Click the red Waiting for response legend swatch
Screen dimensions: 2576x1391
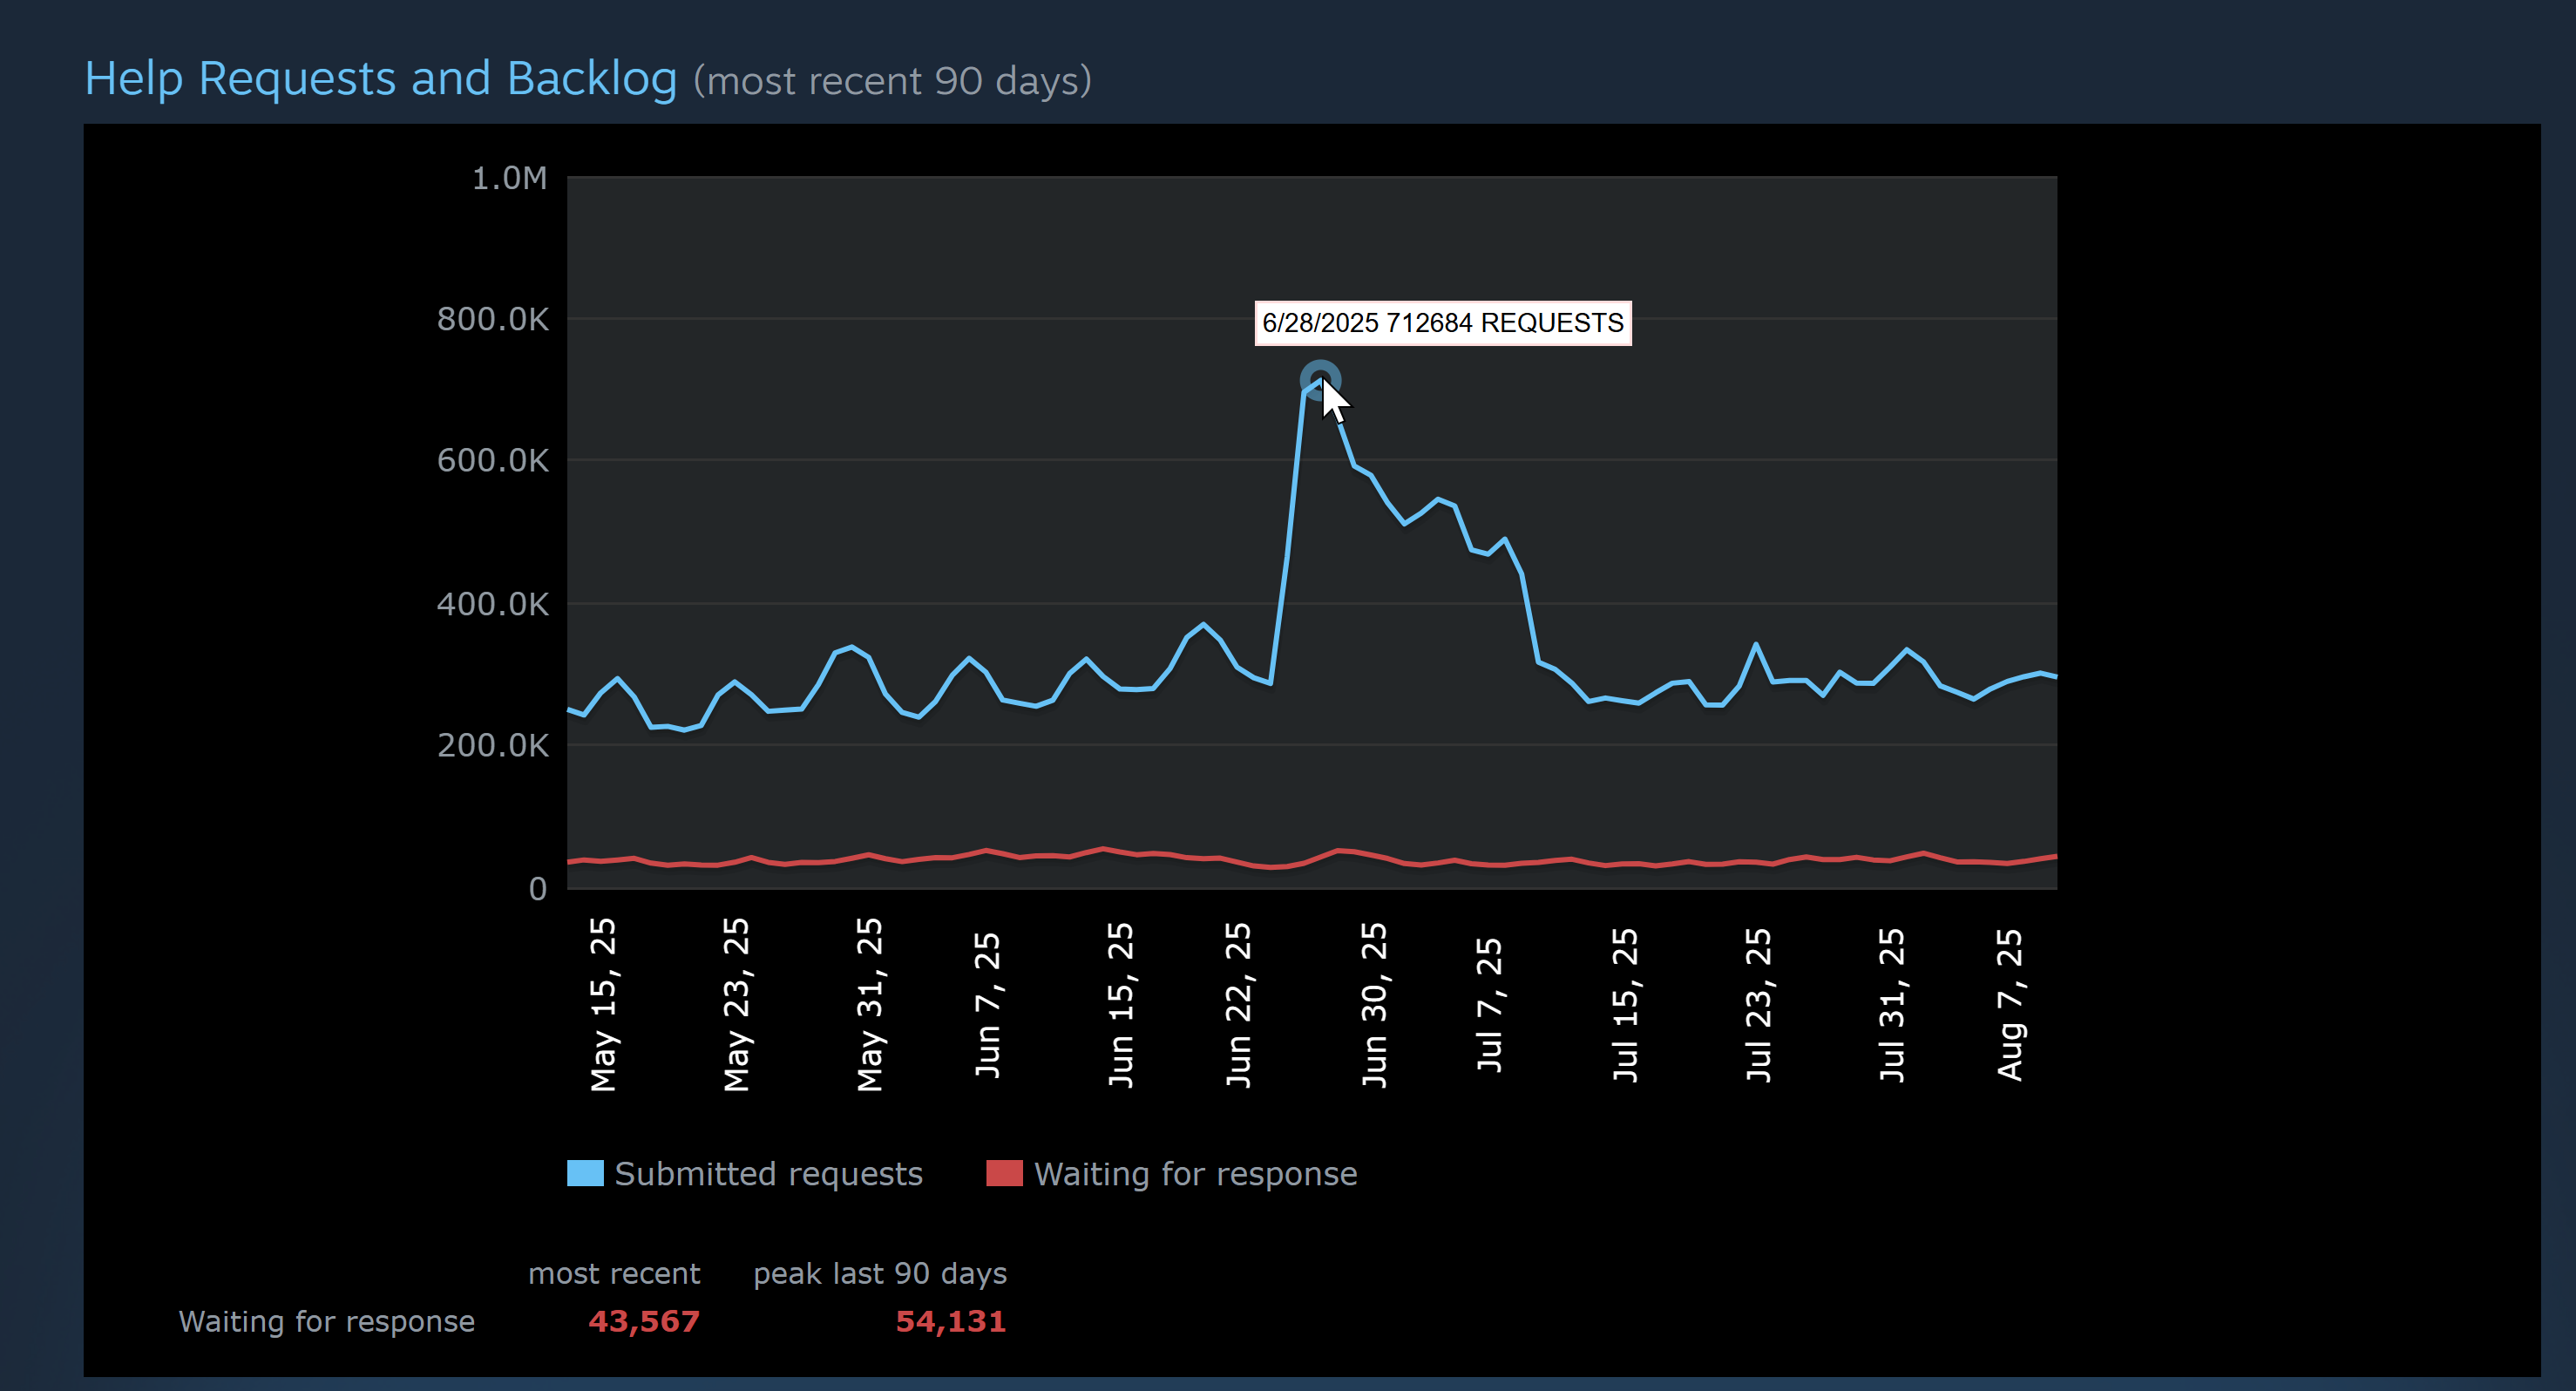point(1004,1173)
